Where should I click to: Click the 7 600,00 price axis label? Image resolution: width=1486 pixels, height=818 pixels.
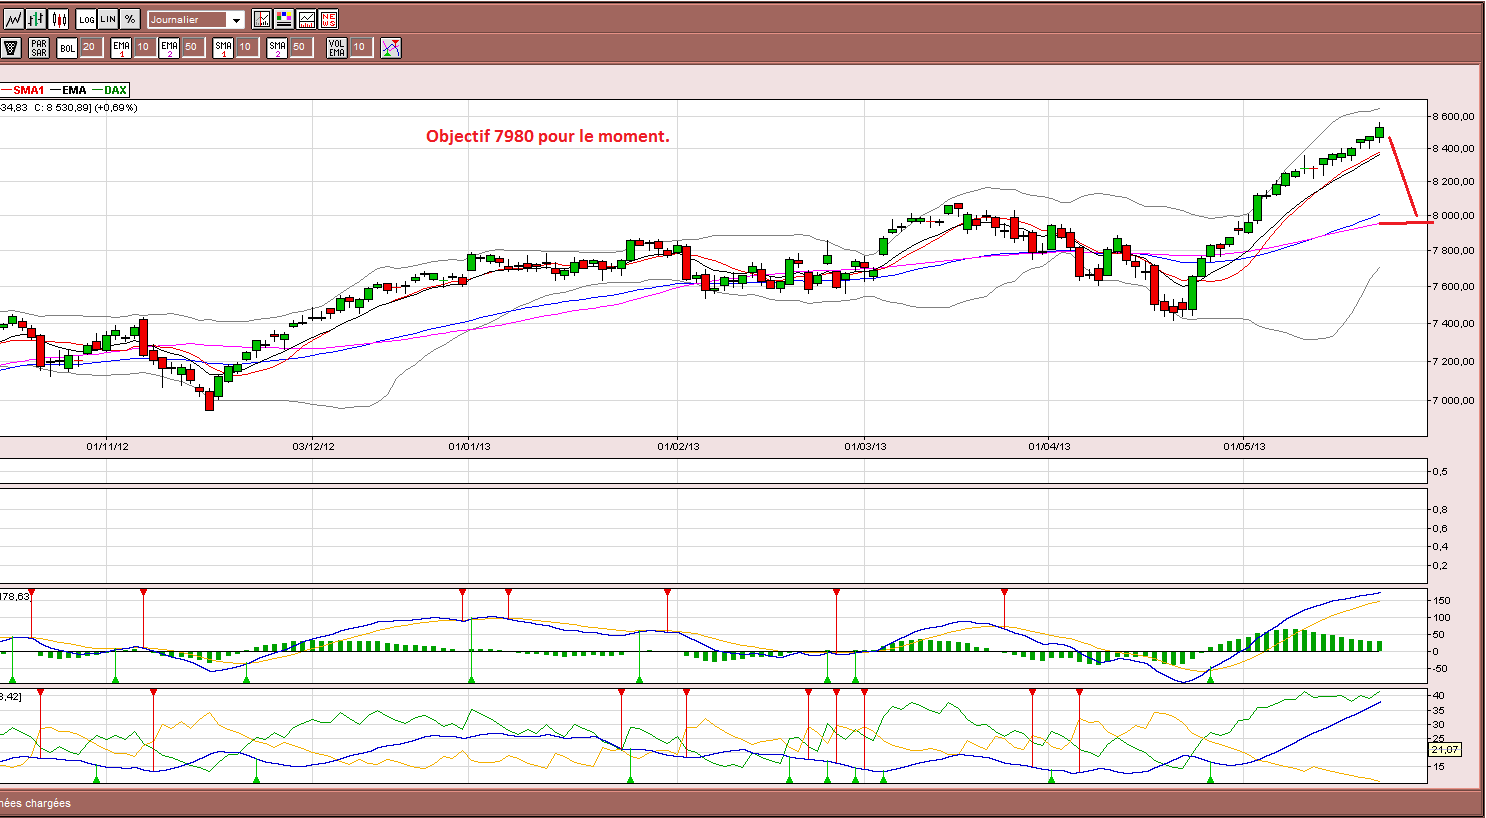click(x=1454, y=286)
